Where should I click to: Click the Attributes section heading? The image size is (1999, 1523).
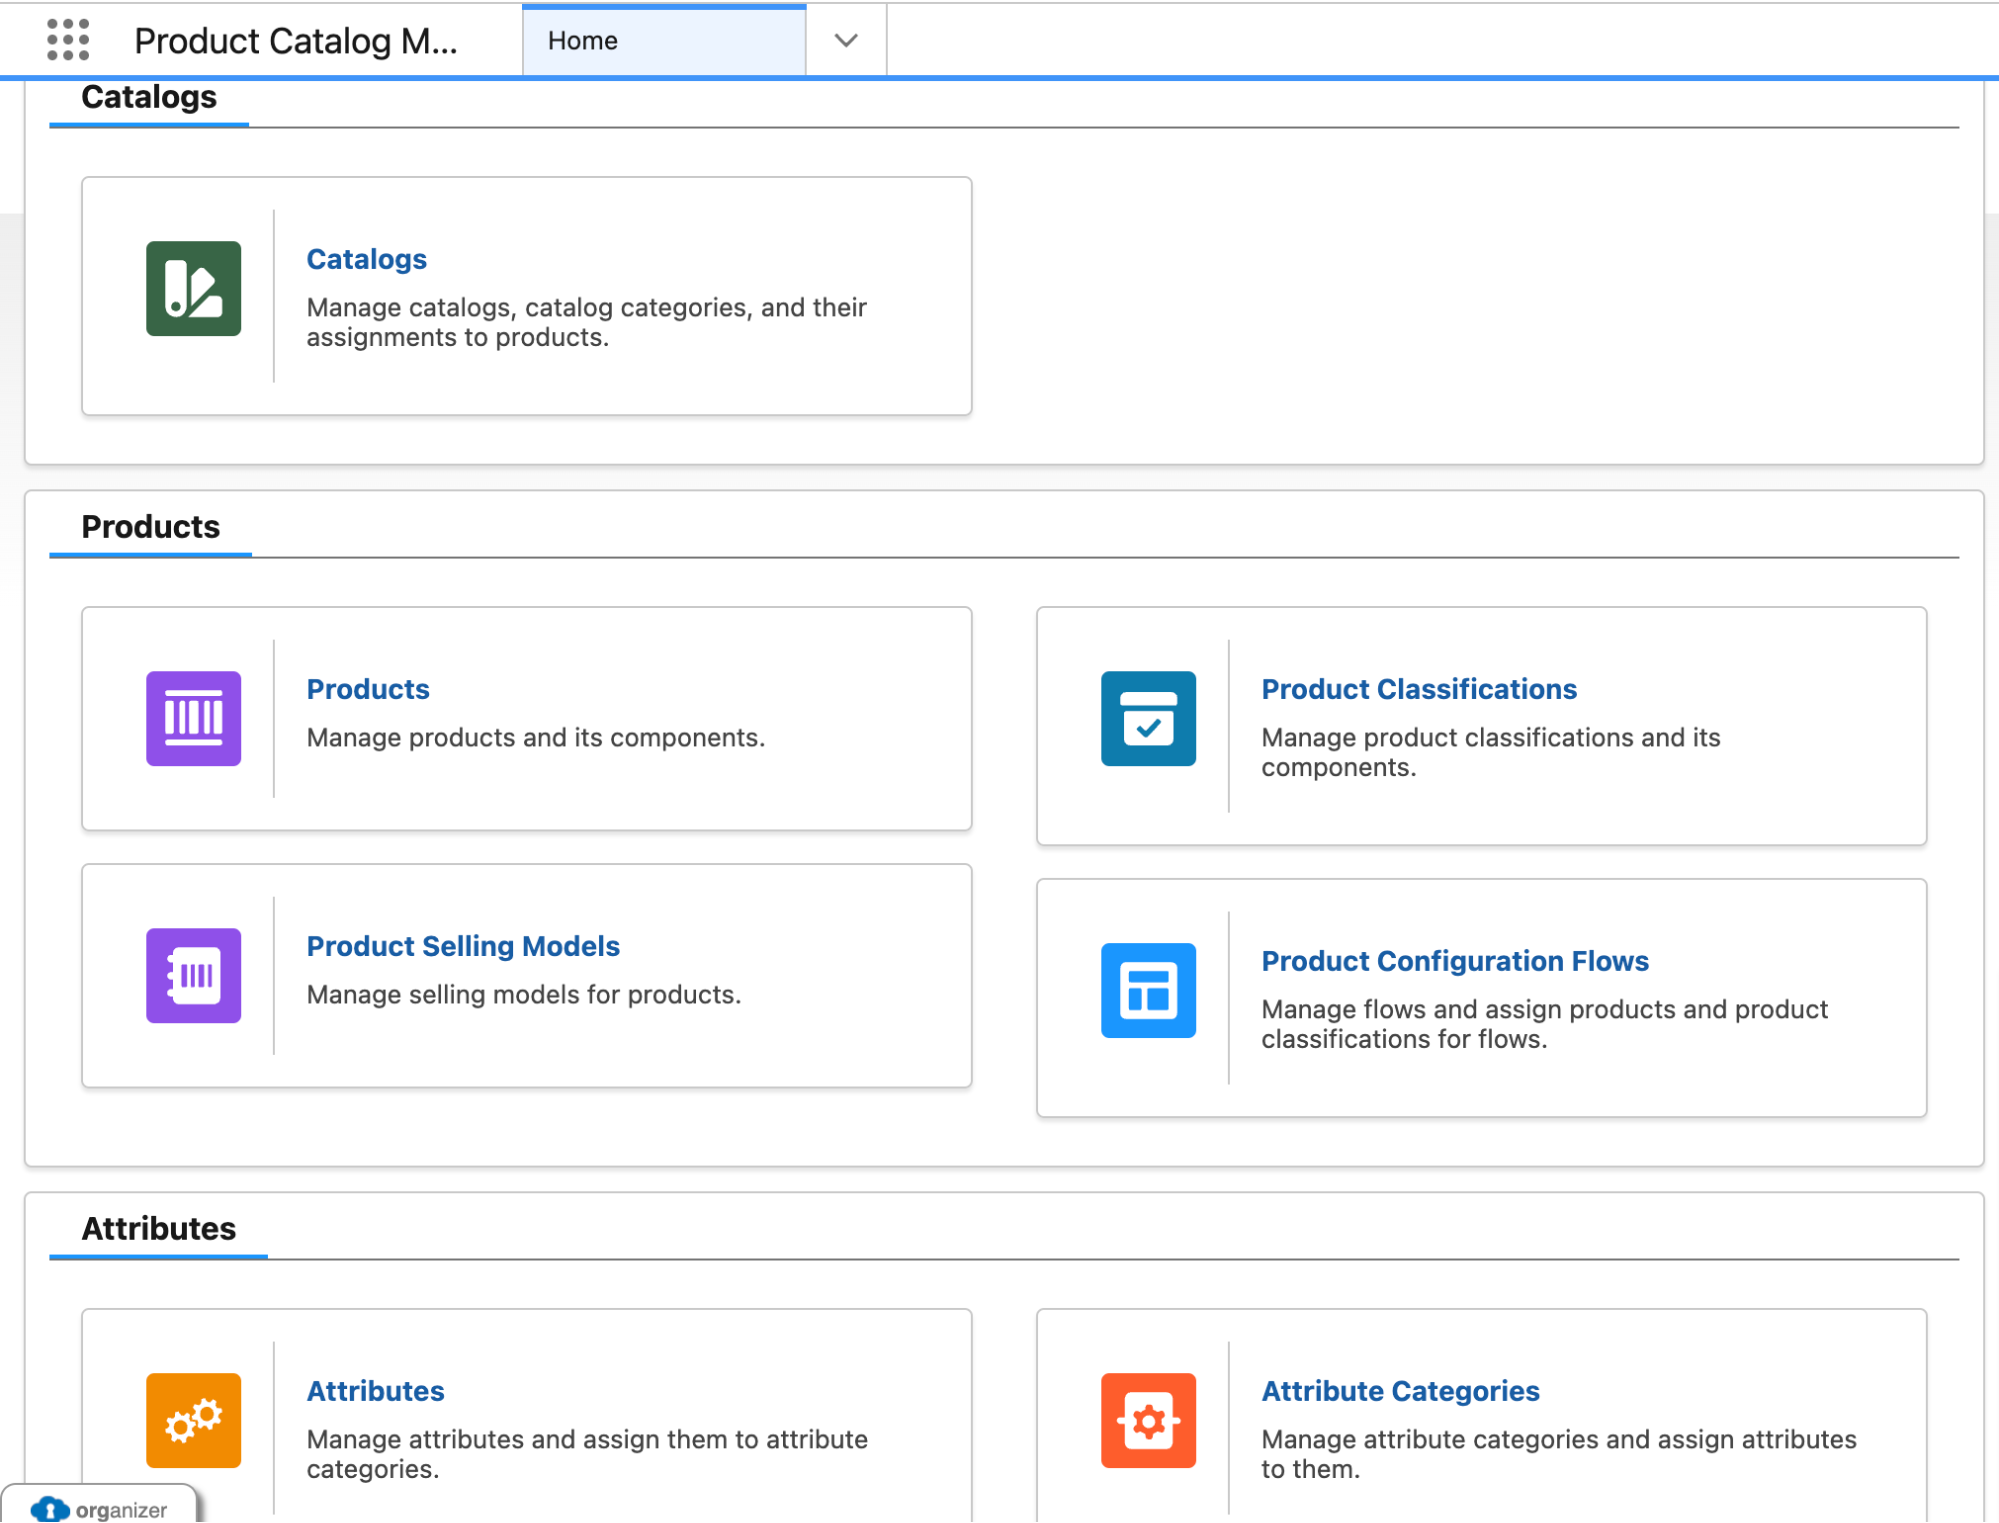[x=159, y=1229]
